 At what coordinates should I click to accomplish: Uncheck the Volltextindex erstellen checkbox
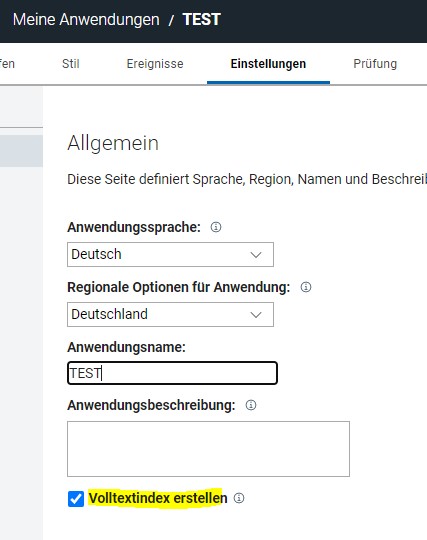[x=76, y=499]
